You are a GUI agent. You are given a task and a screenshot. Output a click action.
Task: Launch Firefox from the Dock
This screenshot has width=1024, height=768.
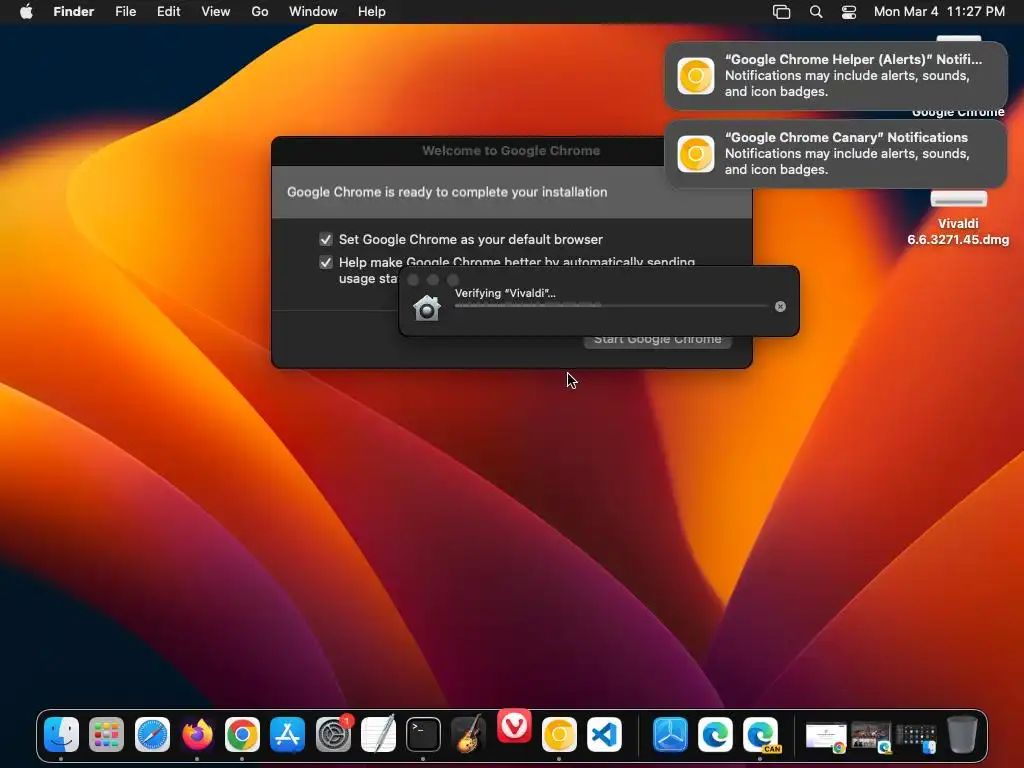[197, 735]
